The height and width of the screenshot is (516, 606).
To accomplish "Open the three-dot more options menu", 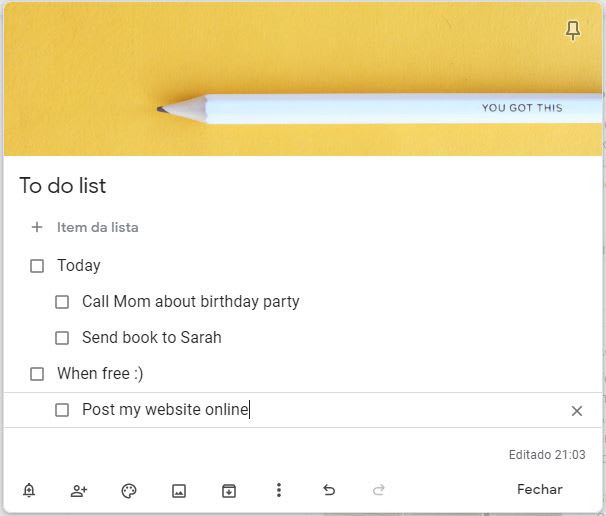I will (279, 490).
